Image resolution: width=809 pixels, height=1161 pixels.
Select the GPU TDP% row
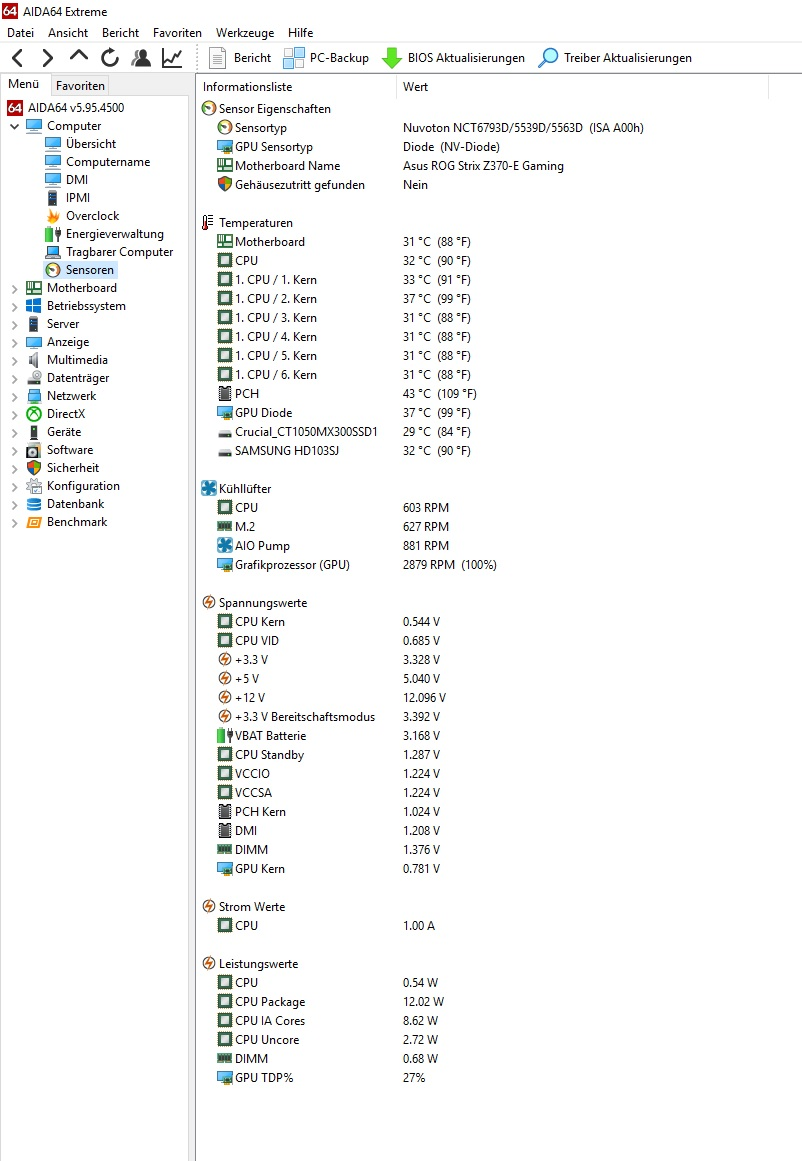(321, 1077)
